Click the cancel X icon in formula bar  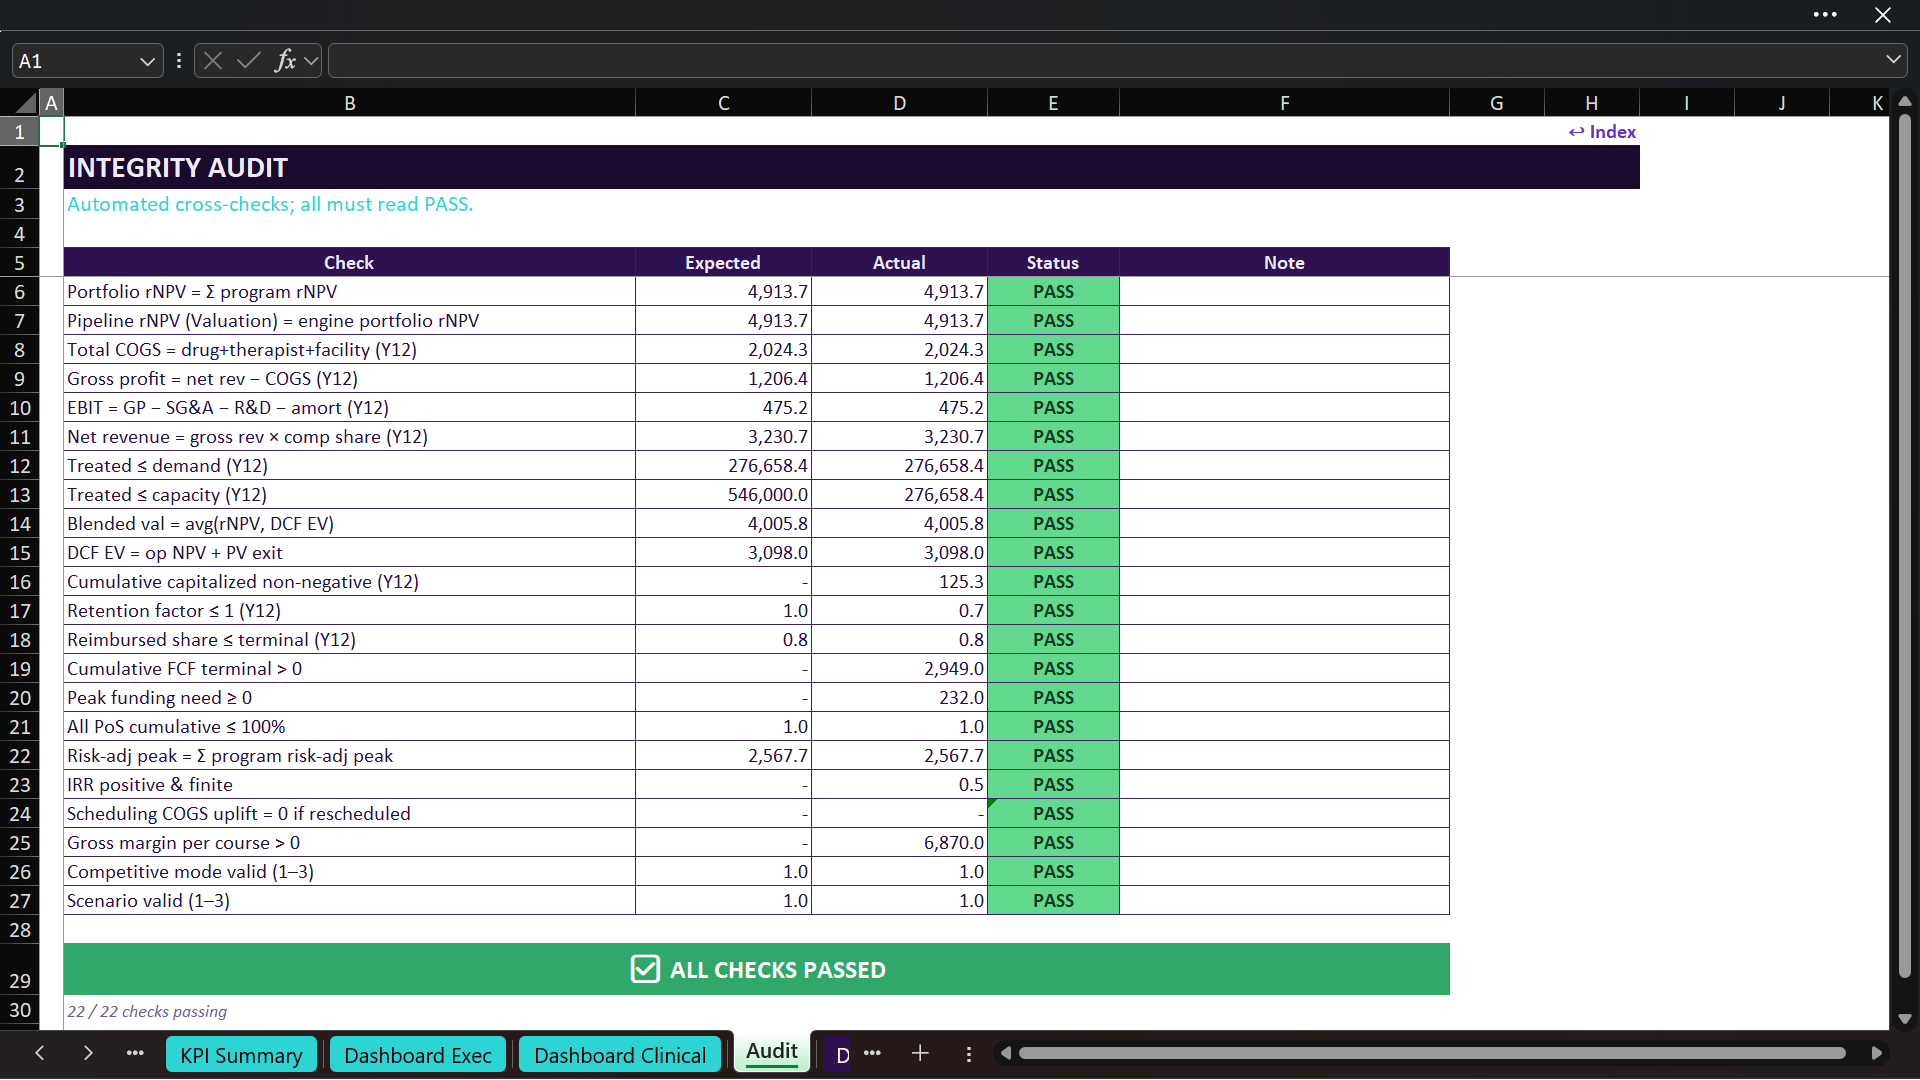[213, 61]
